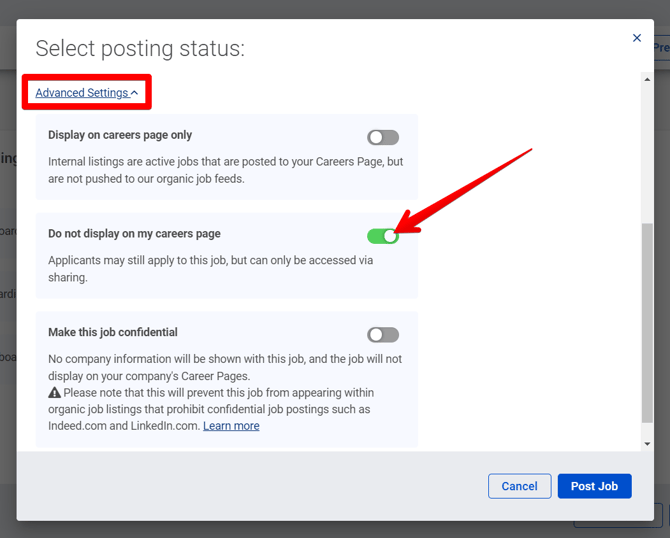670x538 pixels.
Task: Click scrollbar track above the thumb
Action: tap(647, 150)
